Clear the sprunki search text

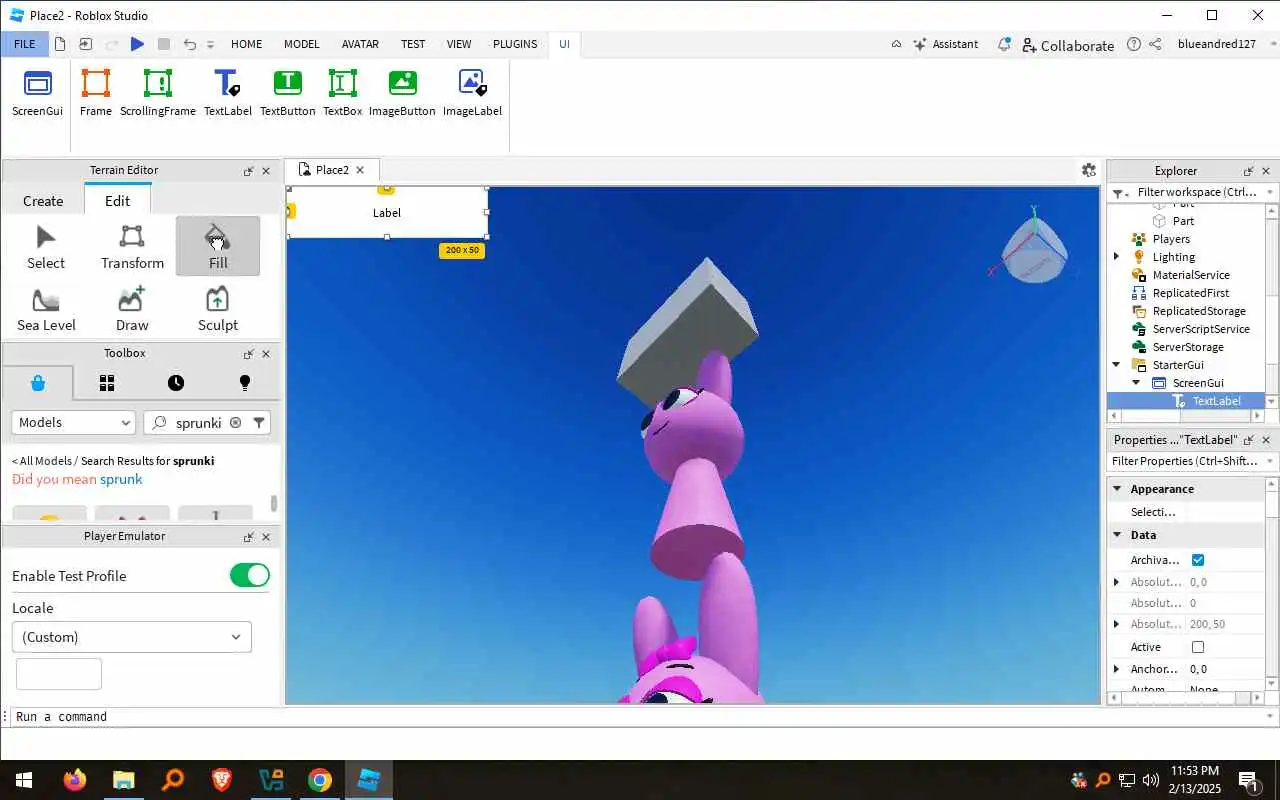point(235,423)
